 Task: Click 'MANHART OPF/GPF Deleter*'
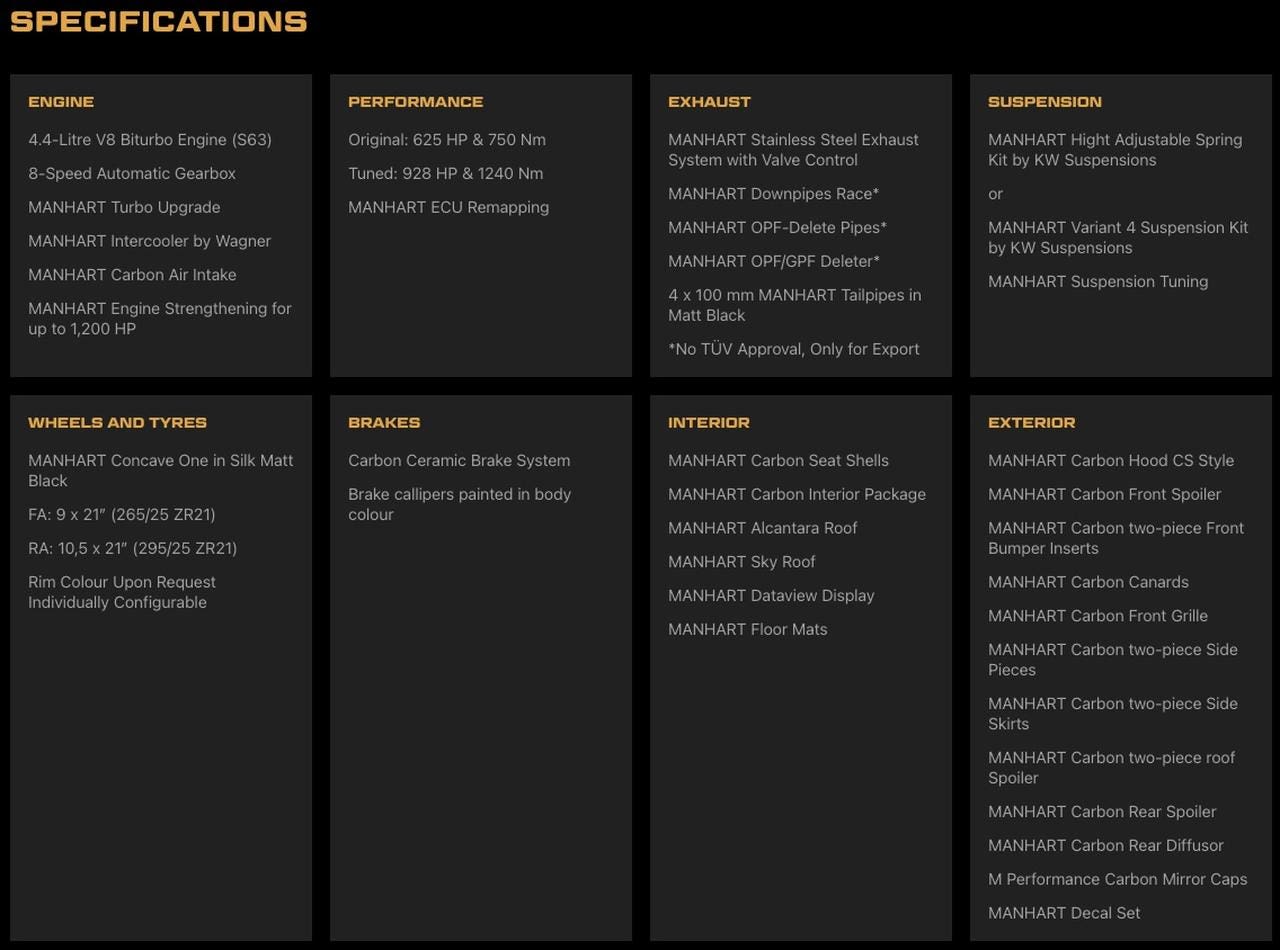tap(774, 262)
